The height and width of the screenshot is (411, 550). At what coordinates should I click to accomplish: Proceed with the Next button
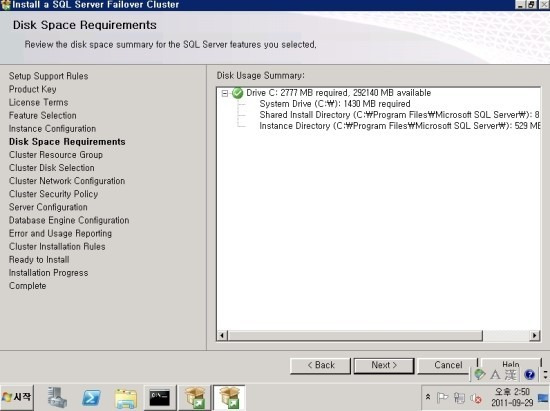point(384,365)
